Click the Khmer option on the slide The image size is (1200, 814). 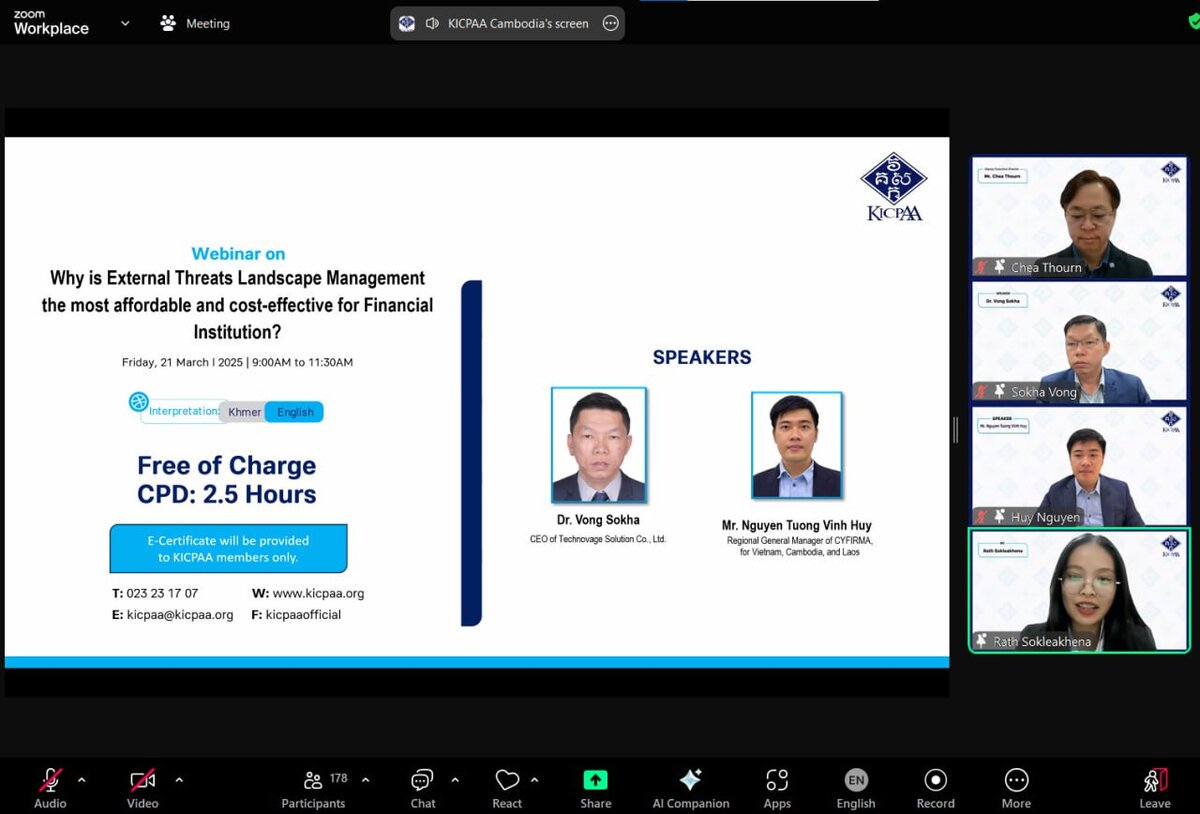[x=245, y=412]
